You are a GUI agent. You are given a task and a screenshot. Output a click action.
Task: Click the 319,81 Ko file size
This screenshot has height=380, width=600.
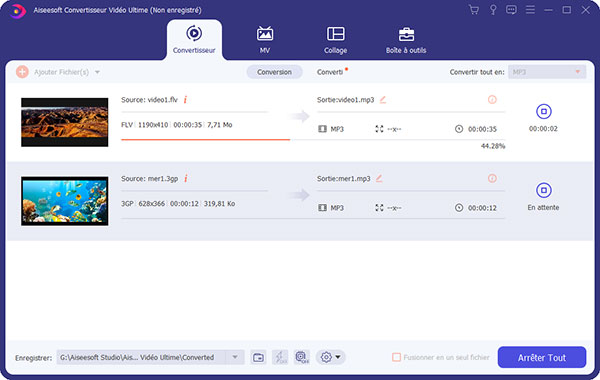219,204
